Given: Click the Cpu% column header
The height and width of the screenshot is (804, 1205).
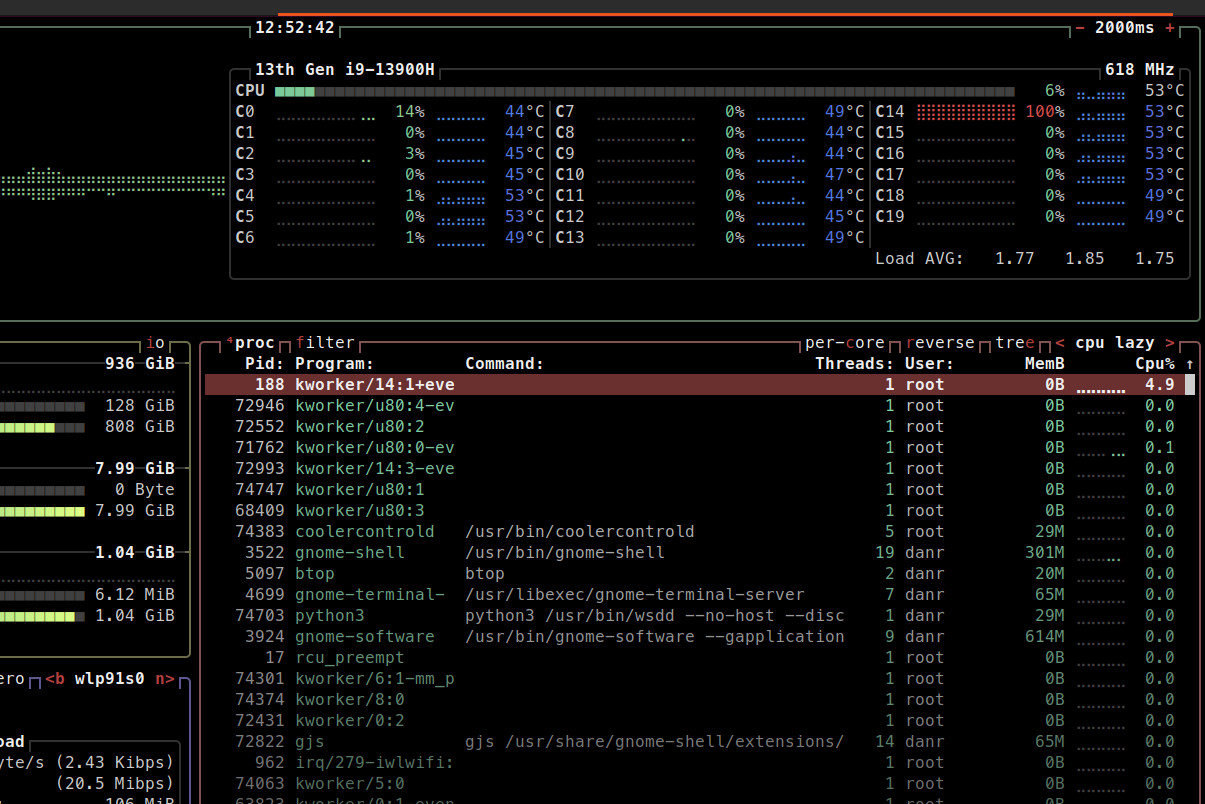Looking at the screenshot, I should (x=1155, y=363).
